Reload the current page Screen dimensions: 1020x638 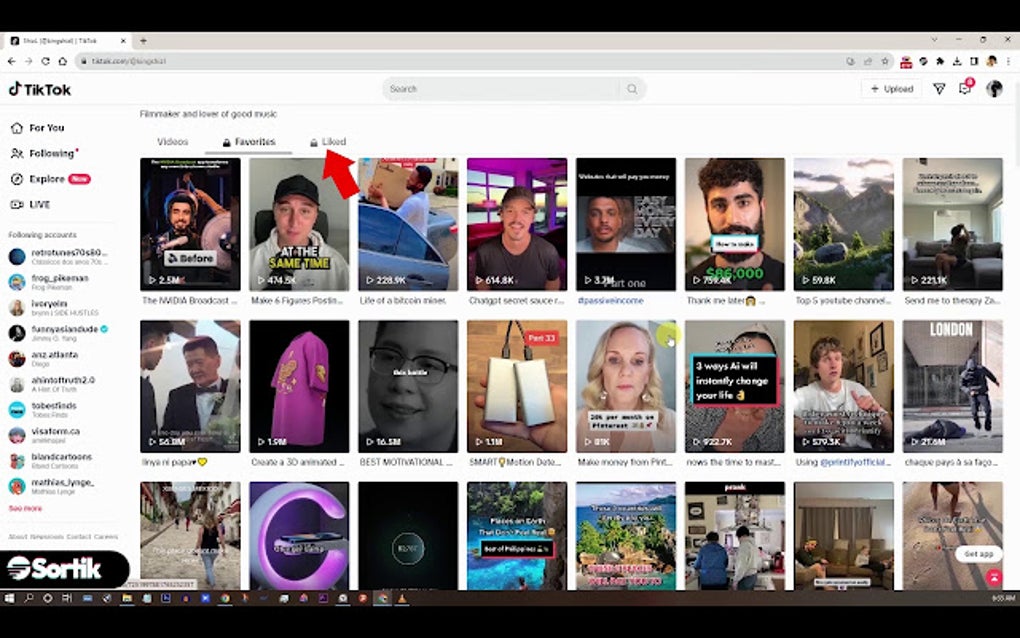coord(46,61)
